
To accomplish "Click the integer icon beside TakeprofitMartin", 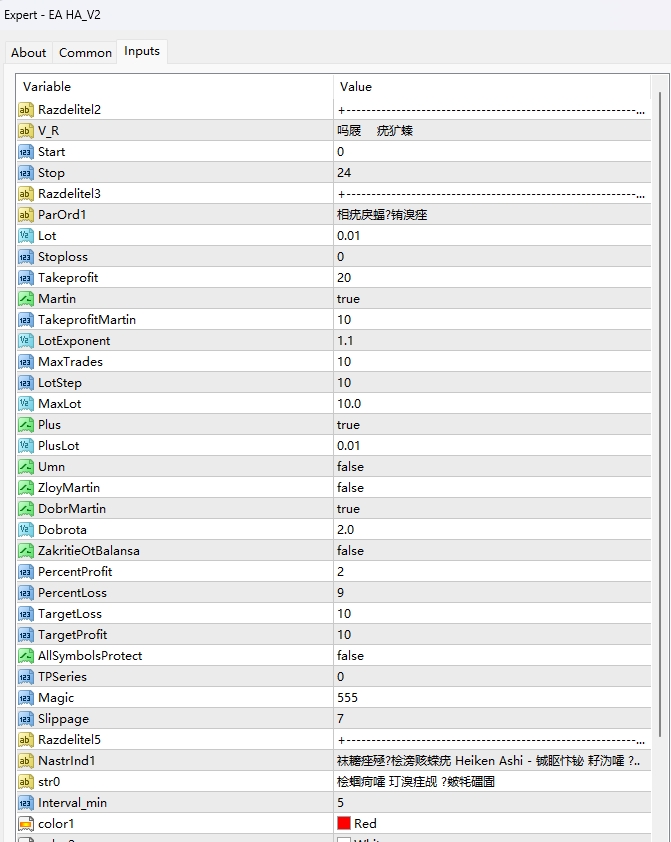I will (x=26, y=320).
